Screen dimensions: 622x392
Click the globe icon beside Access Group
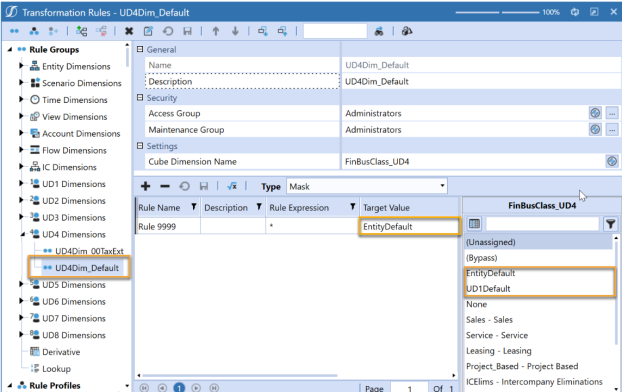[595, 113]
